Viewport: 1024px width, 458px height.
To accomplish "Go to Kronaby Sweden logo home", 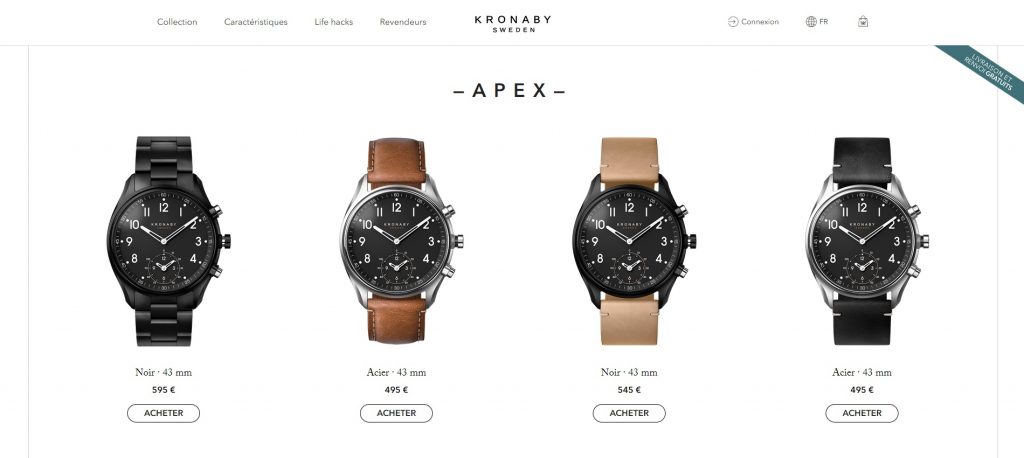I will [x=513, y=24].
